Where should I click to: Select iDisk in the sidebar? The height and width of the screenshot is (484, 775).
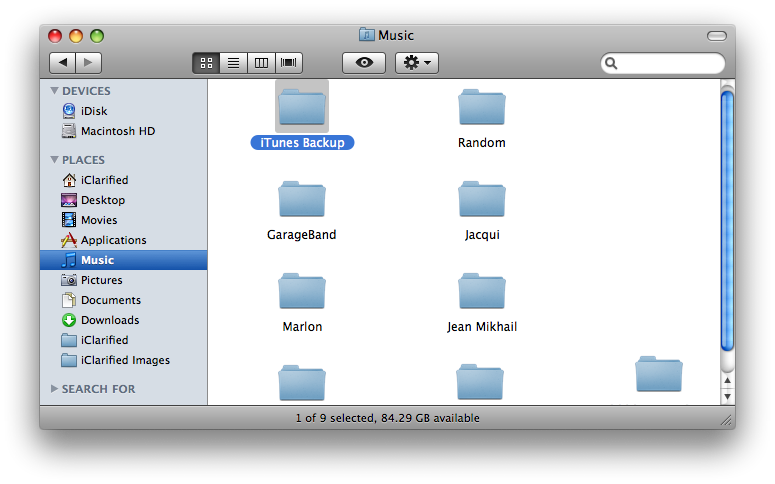click(124, 111)
